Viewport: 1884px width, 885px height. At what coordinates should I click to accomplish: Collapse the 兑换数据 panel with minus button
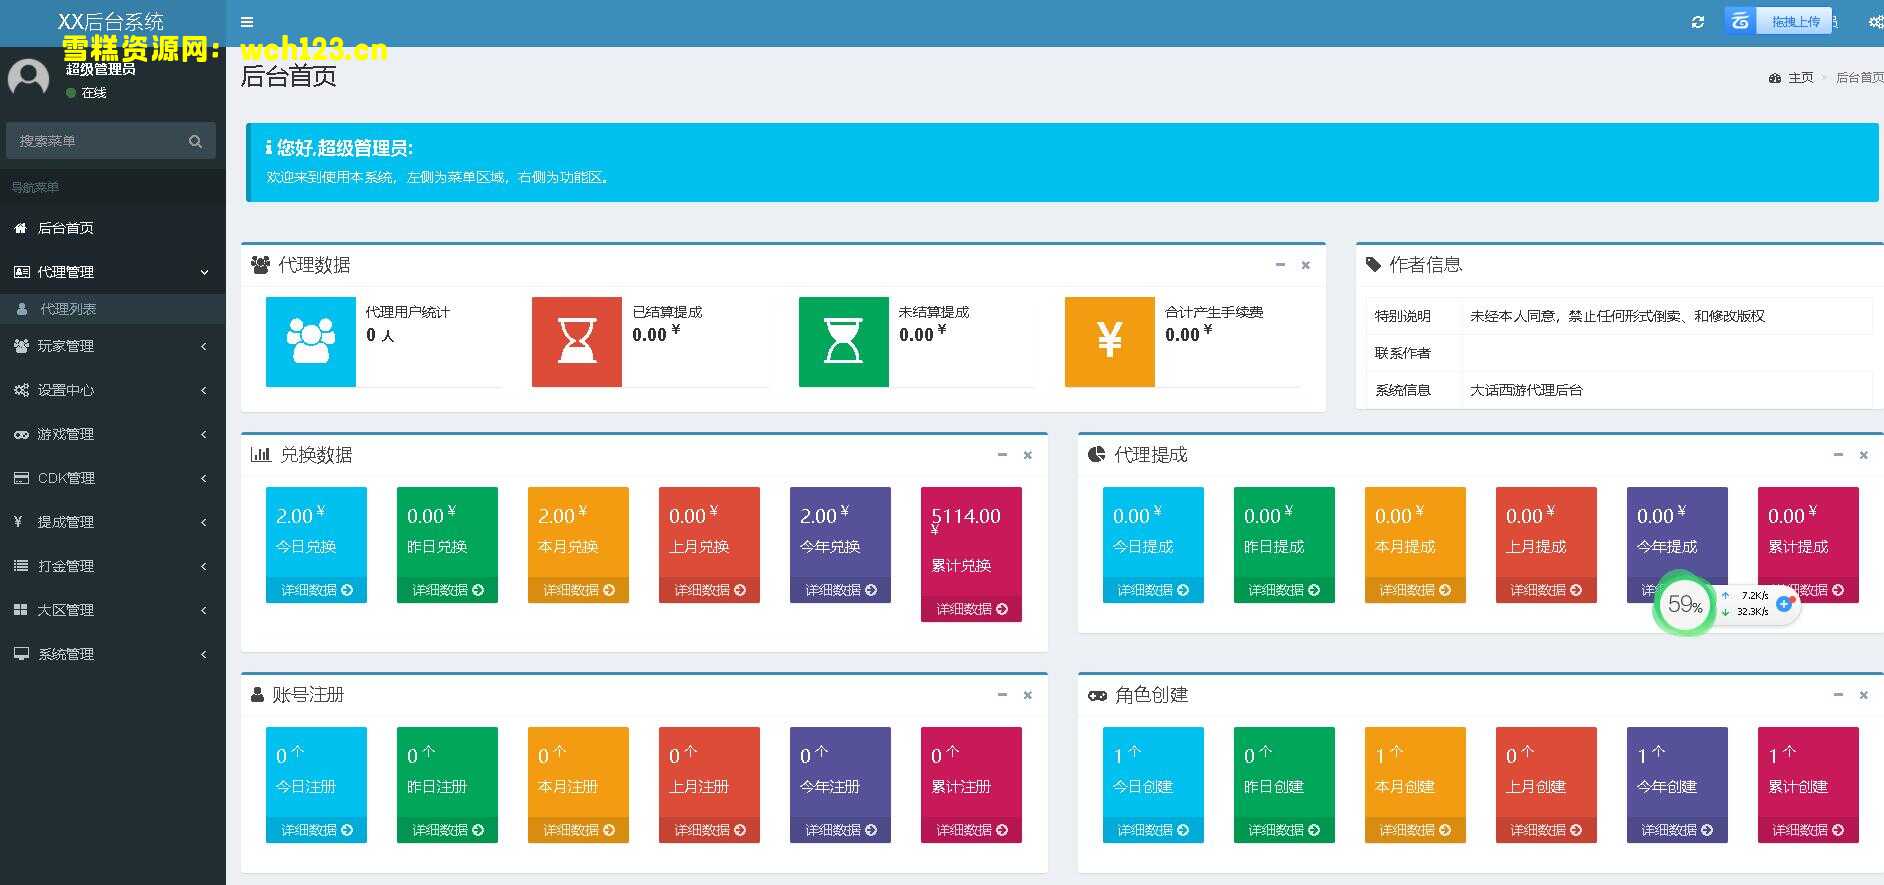(x=1002, y=455)
